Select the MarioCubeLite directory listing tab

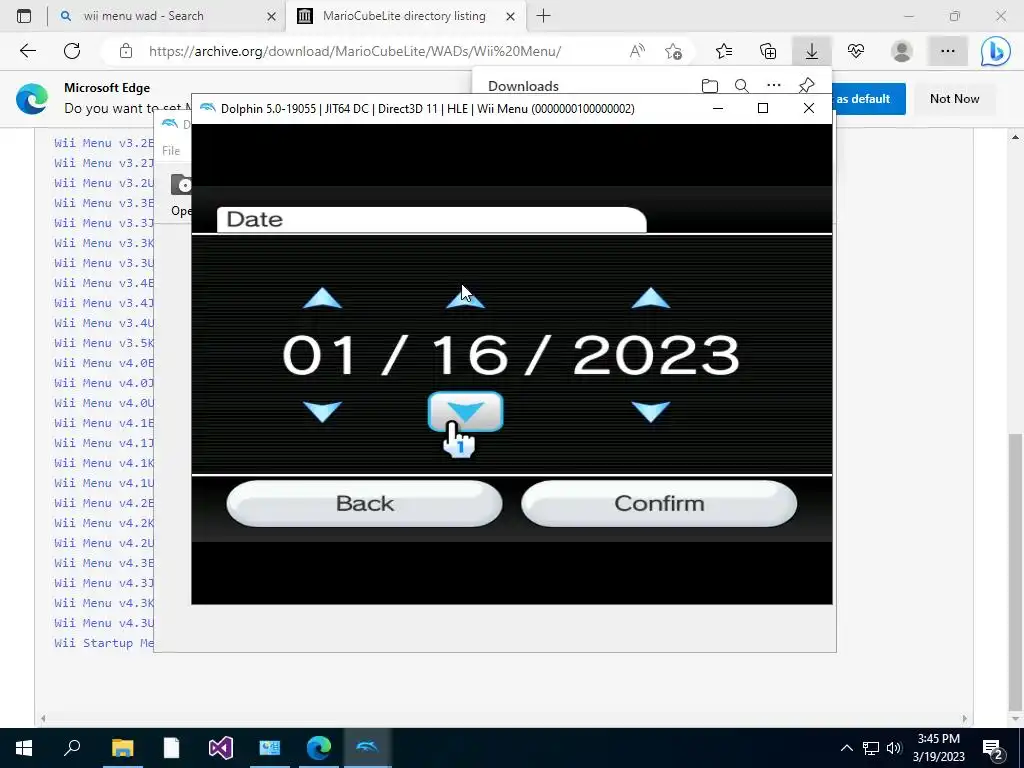point(404,16)
